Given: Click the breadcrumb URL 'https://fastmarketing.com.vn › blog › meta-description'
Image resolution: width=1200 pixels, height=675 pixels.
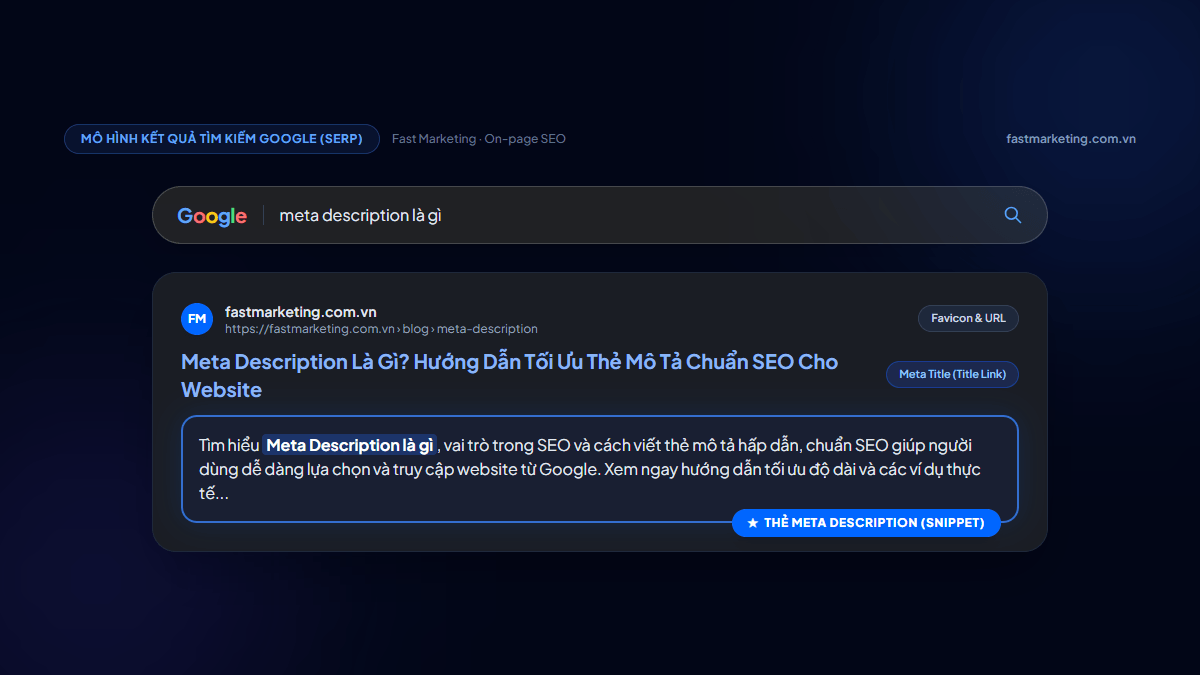Looking at the screenshot, I should (x=381, y=329).
